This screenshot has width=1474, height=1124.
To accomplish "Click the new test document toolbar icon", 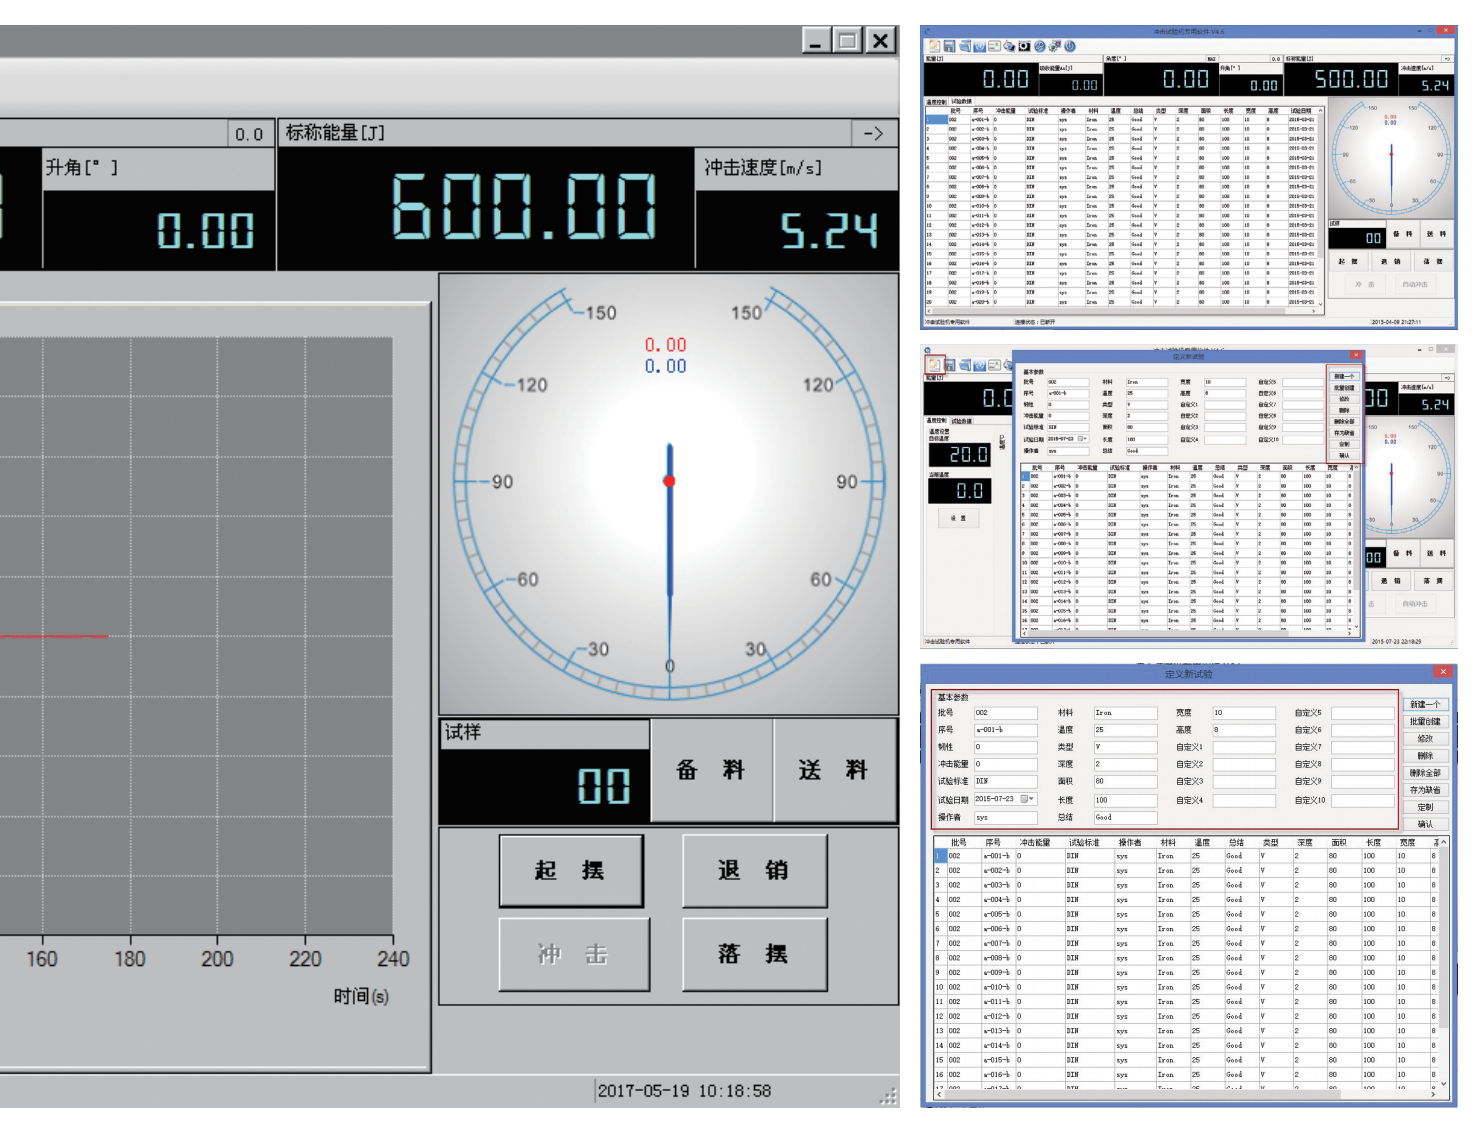I will pos(934,46).
